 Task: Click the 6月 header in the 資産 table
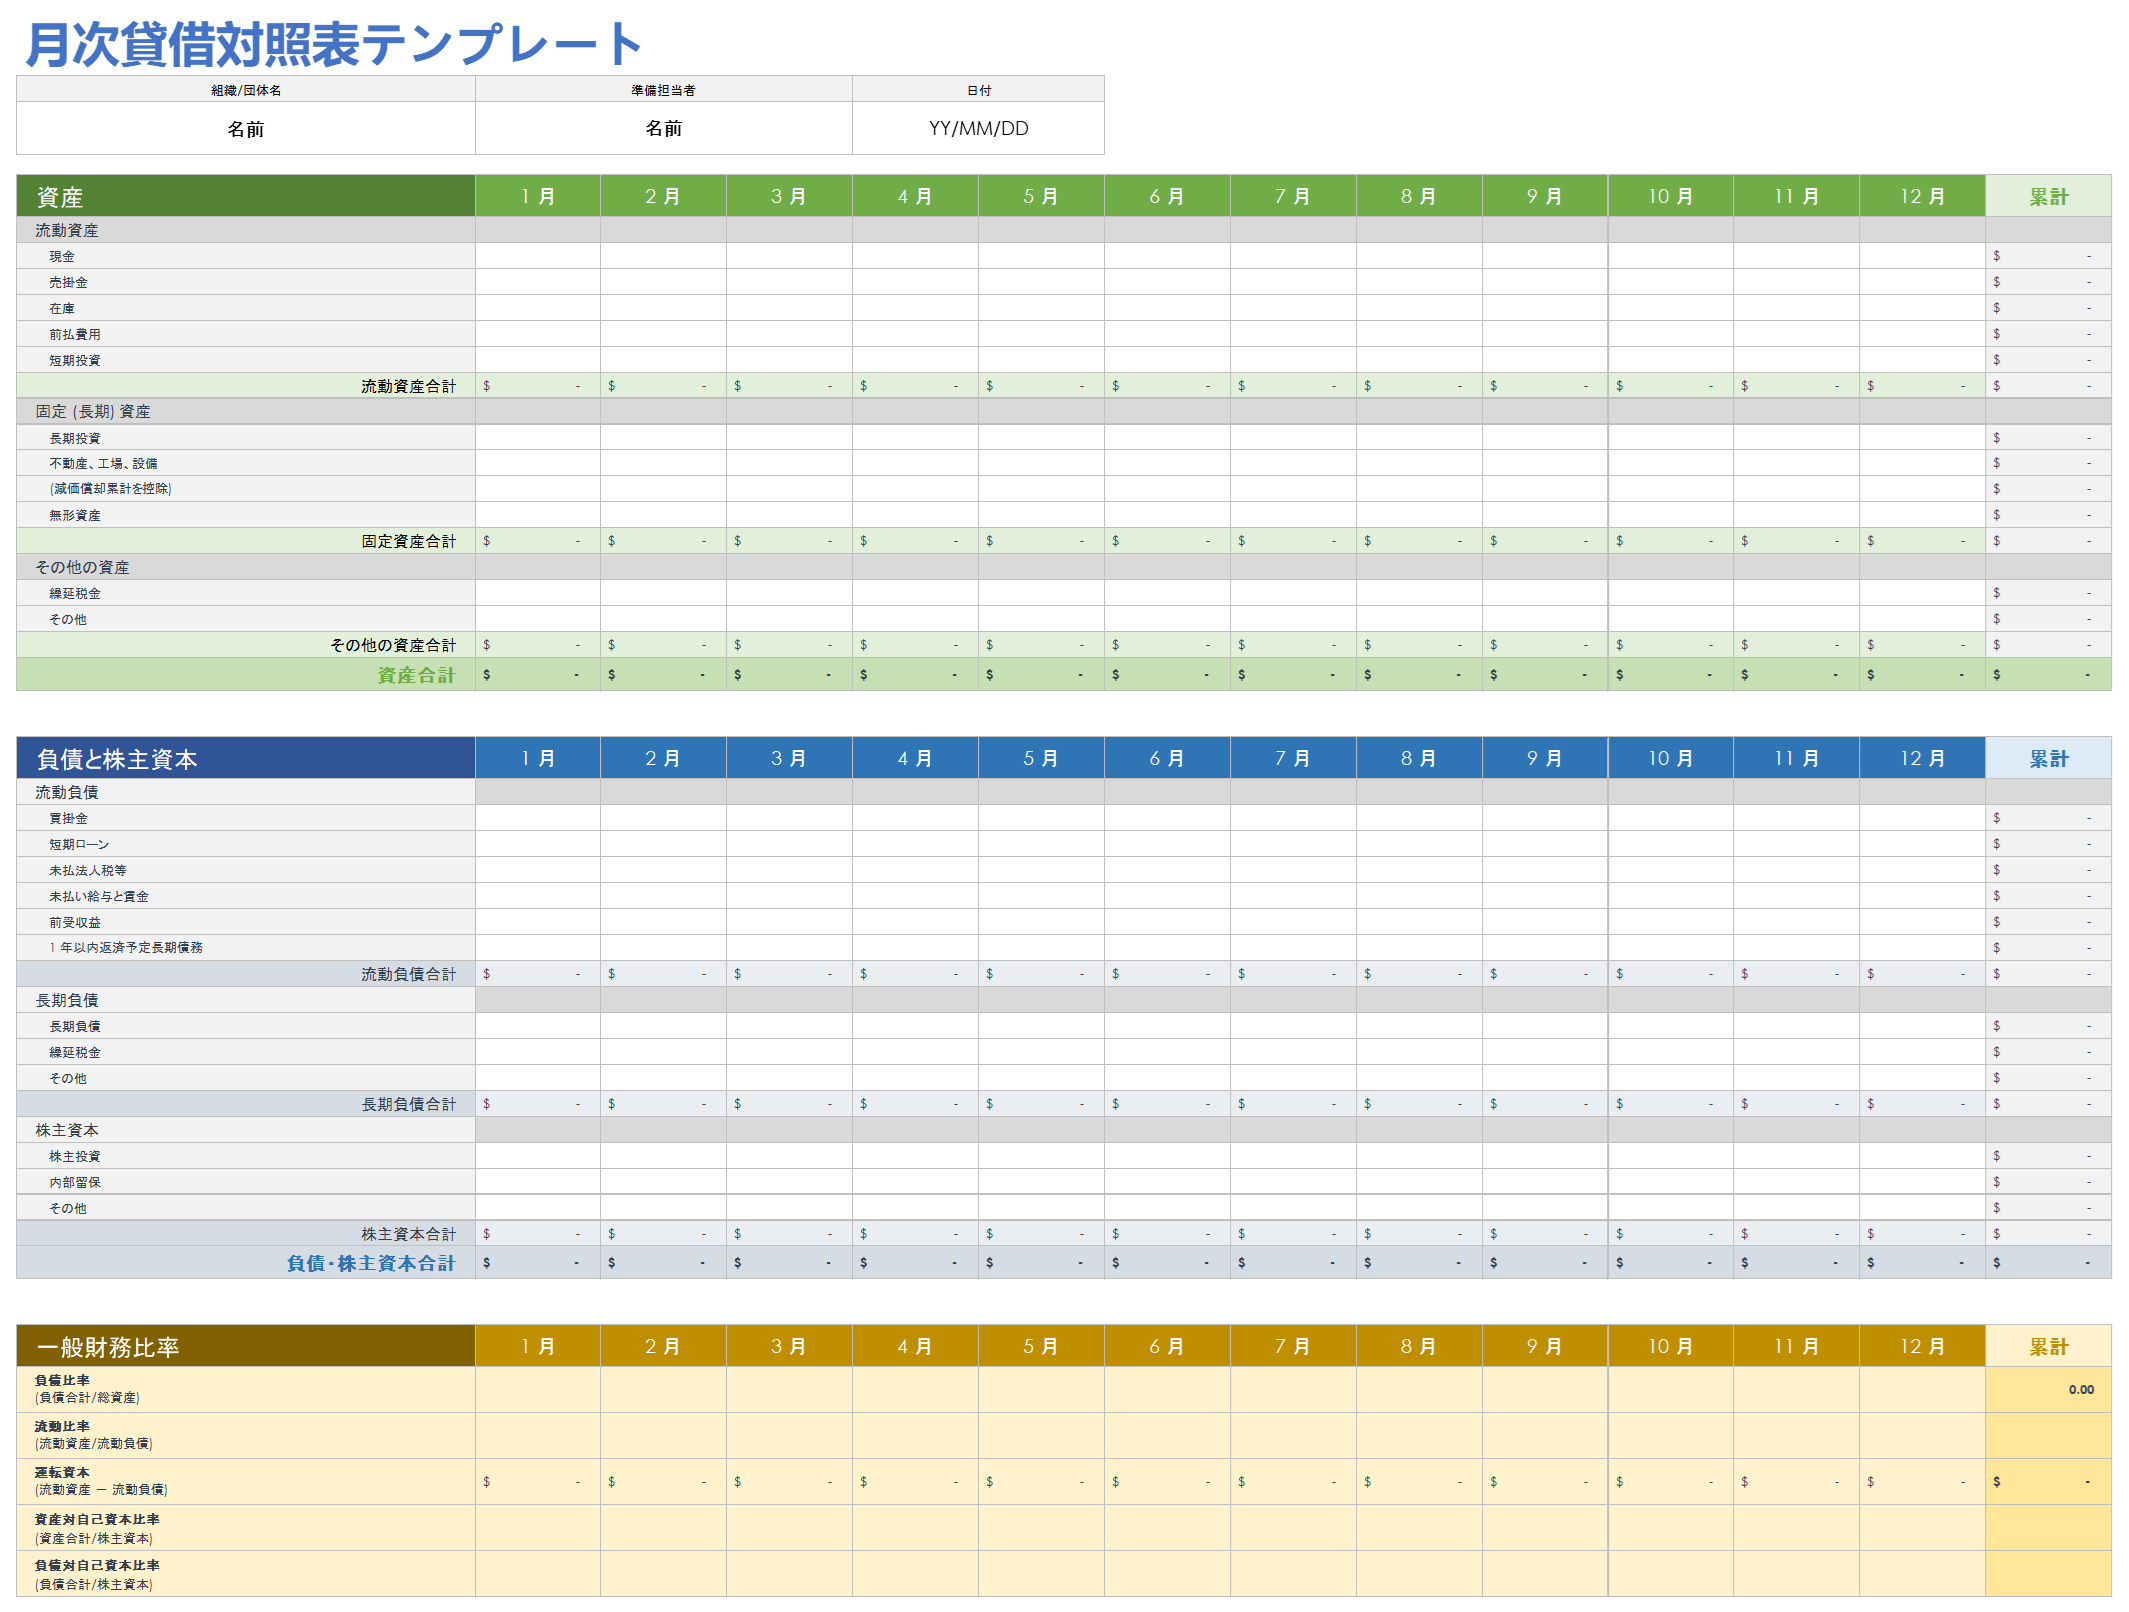coord(1167,196)
